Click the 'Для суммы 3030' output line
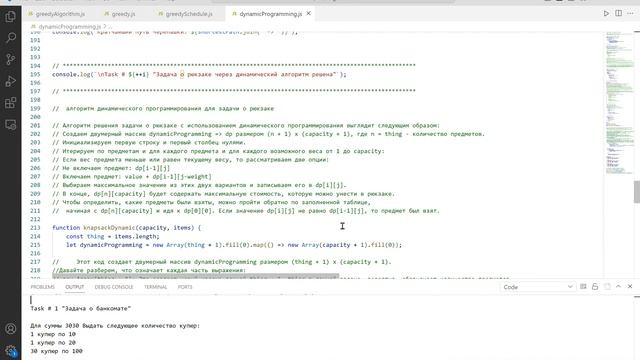The image size is (640, 360). click(x=115, y=326)
